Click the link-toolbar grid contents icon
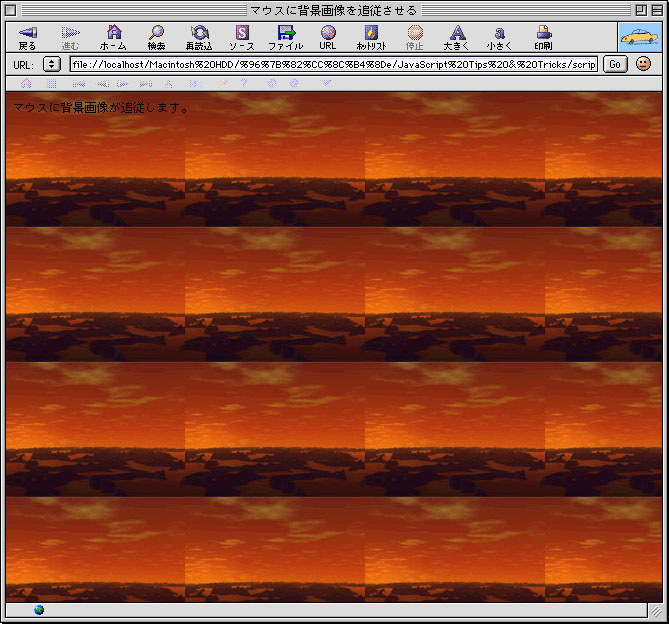This screenshot has width=669, height=624. (x=51, y=84)
